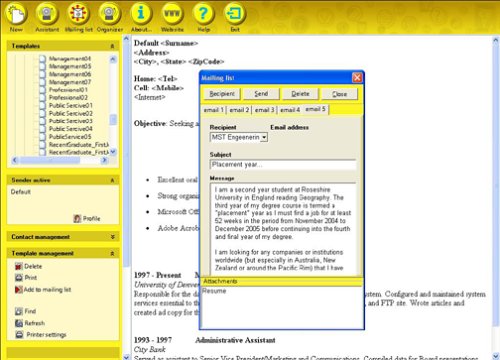Click the Delete button in Mailing list dialog
Image resolution: width=500 pixels, height=360 pixels.
coord(300,94)
